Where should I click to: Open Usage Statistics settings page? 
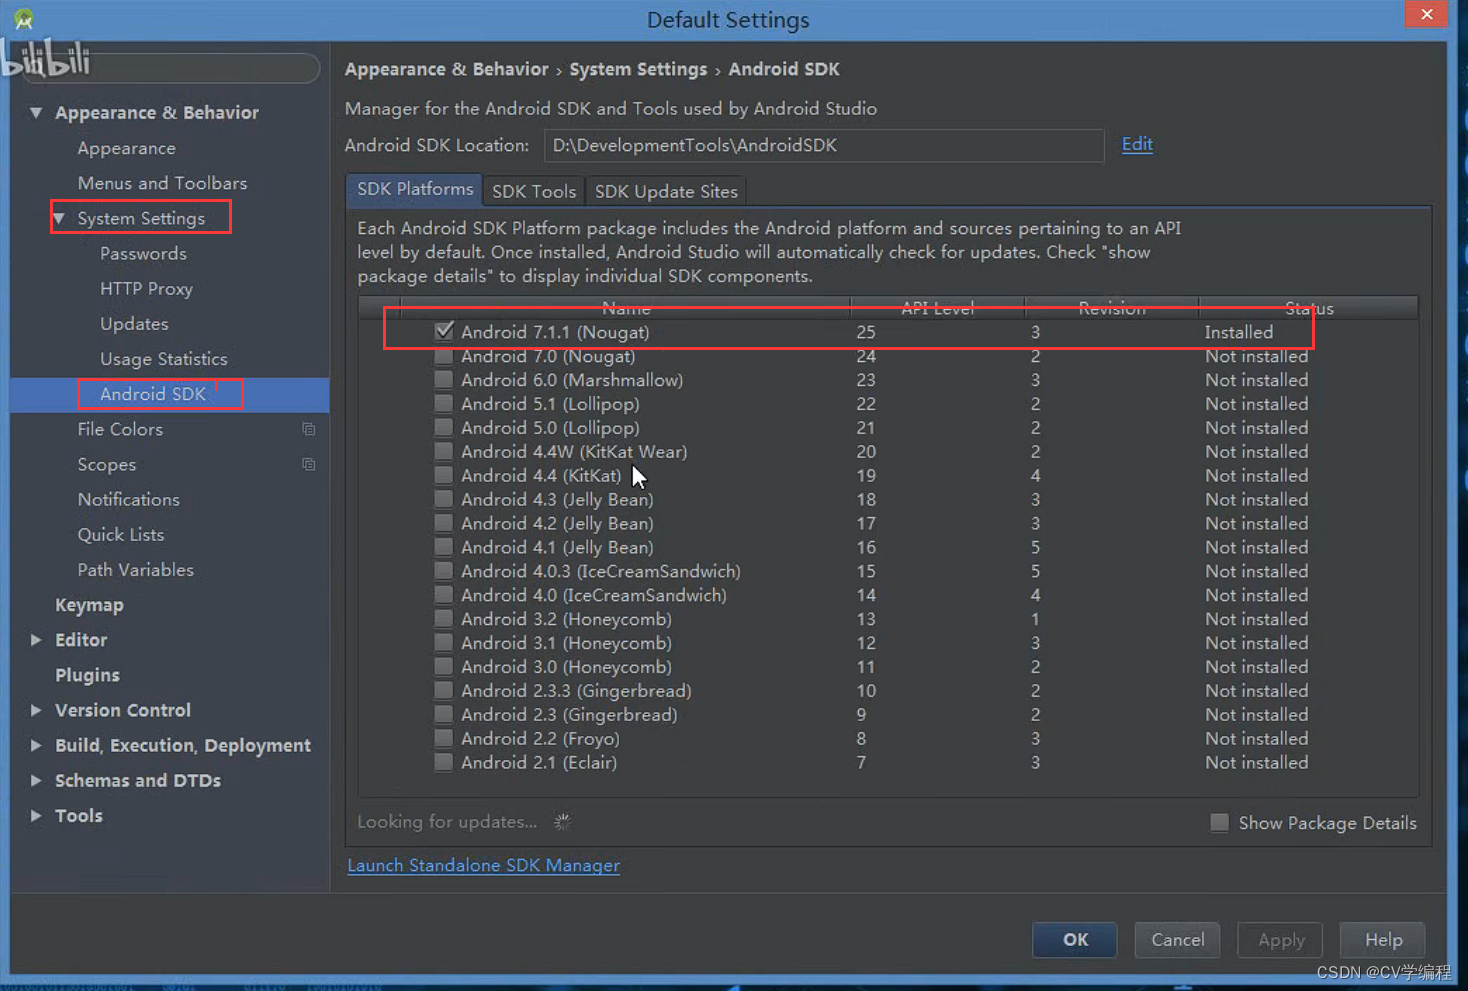[163, 359]
